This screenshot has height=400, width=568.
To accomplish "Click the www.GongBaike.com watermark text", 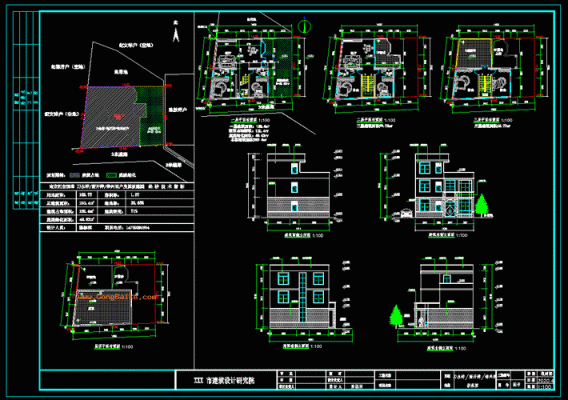I will (117, 297).
